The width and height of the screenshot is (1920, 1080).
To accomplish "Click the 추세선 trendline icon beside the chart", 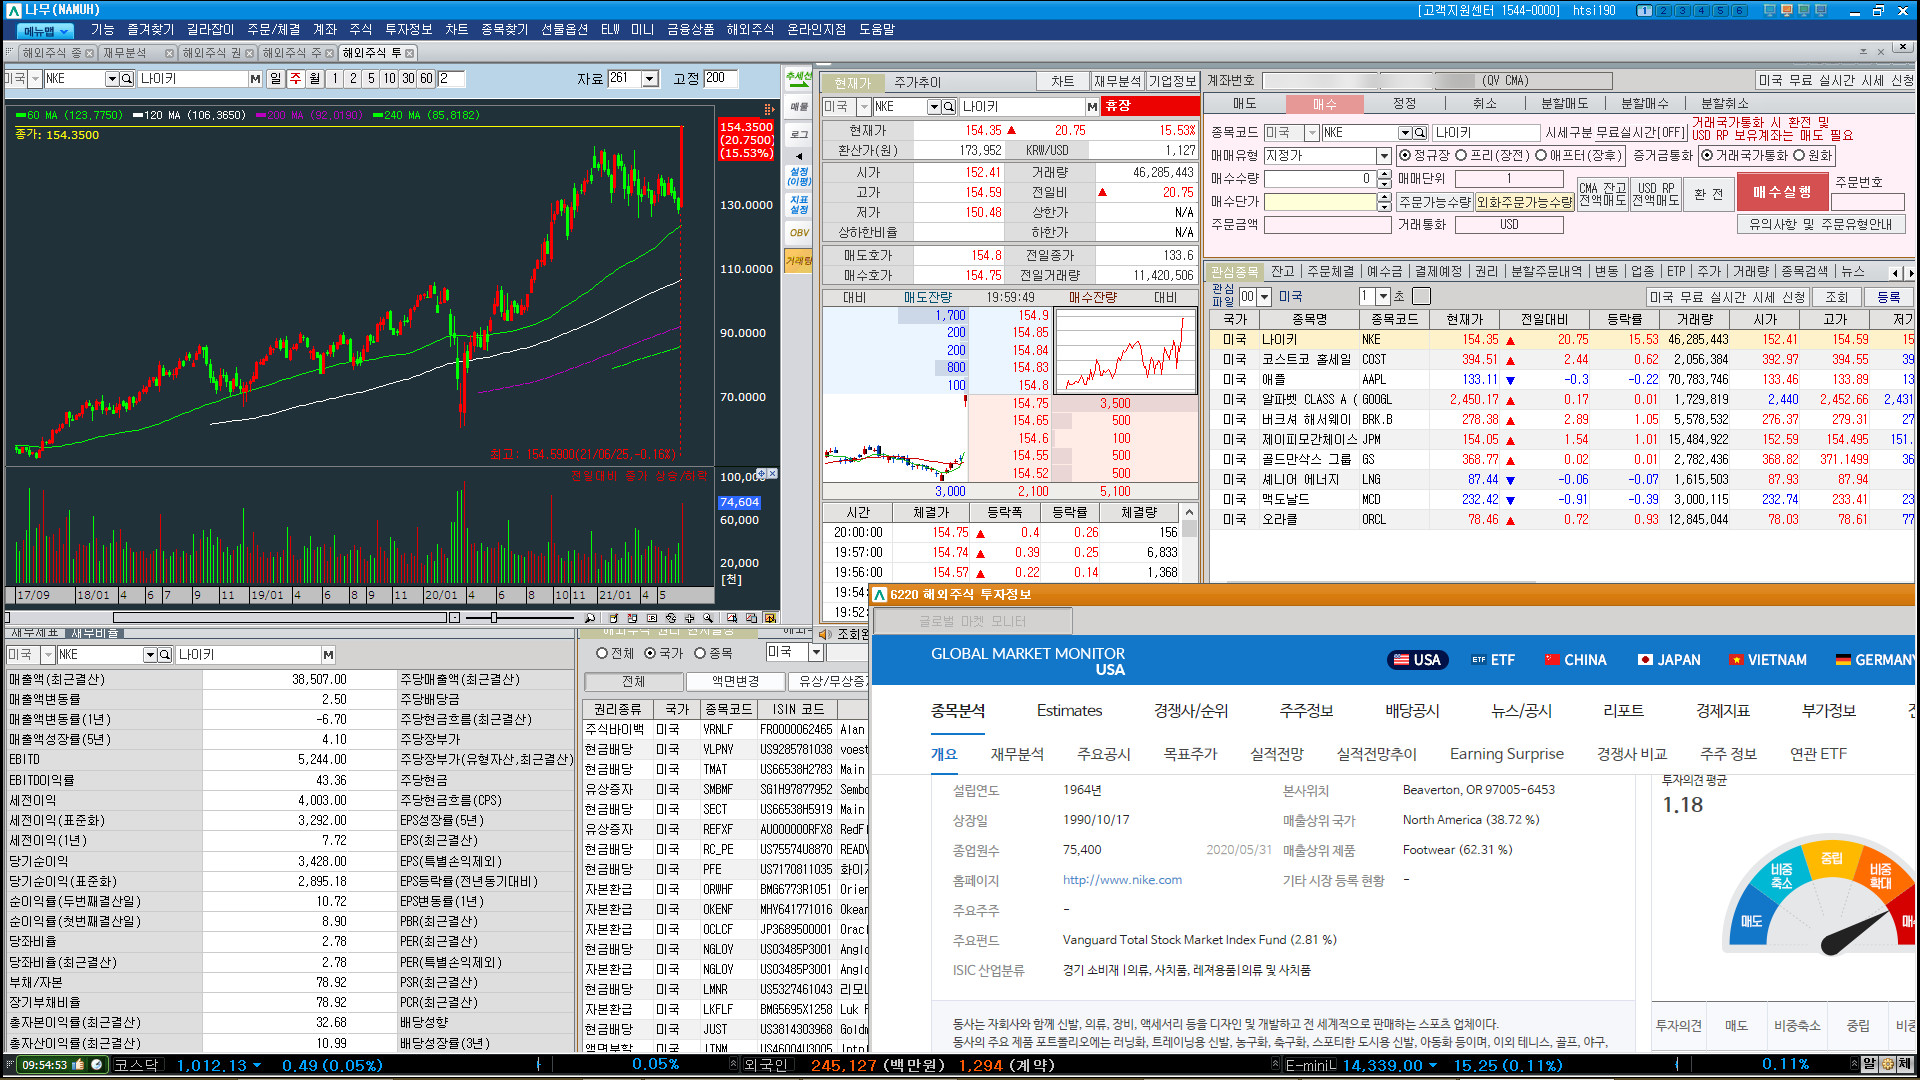I will [798, 77].
